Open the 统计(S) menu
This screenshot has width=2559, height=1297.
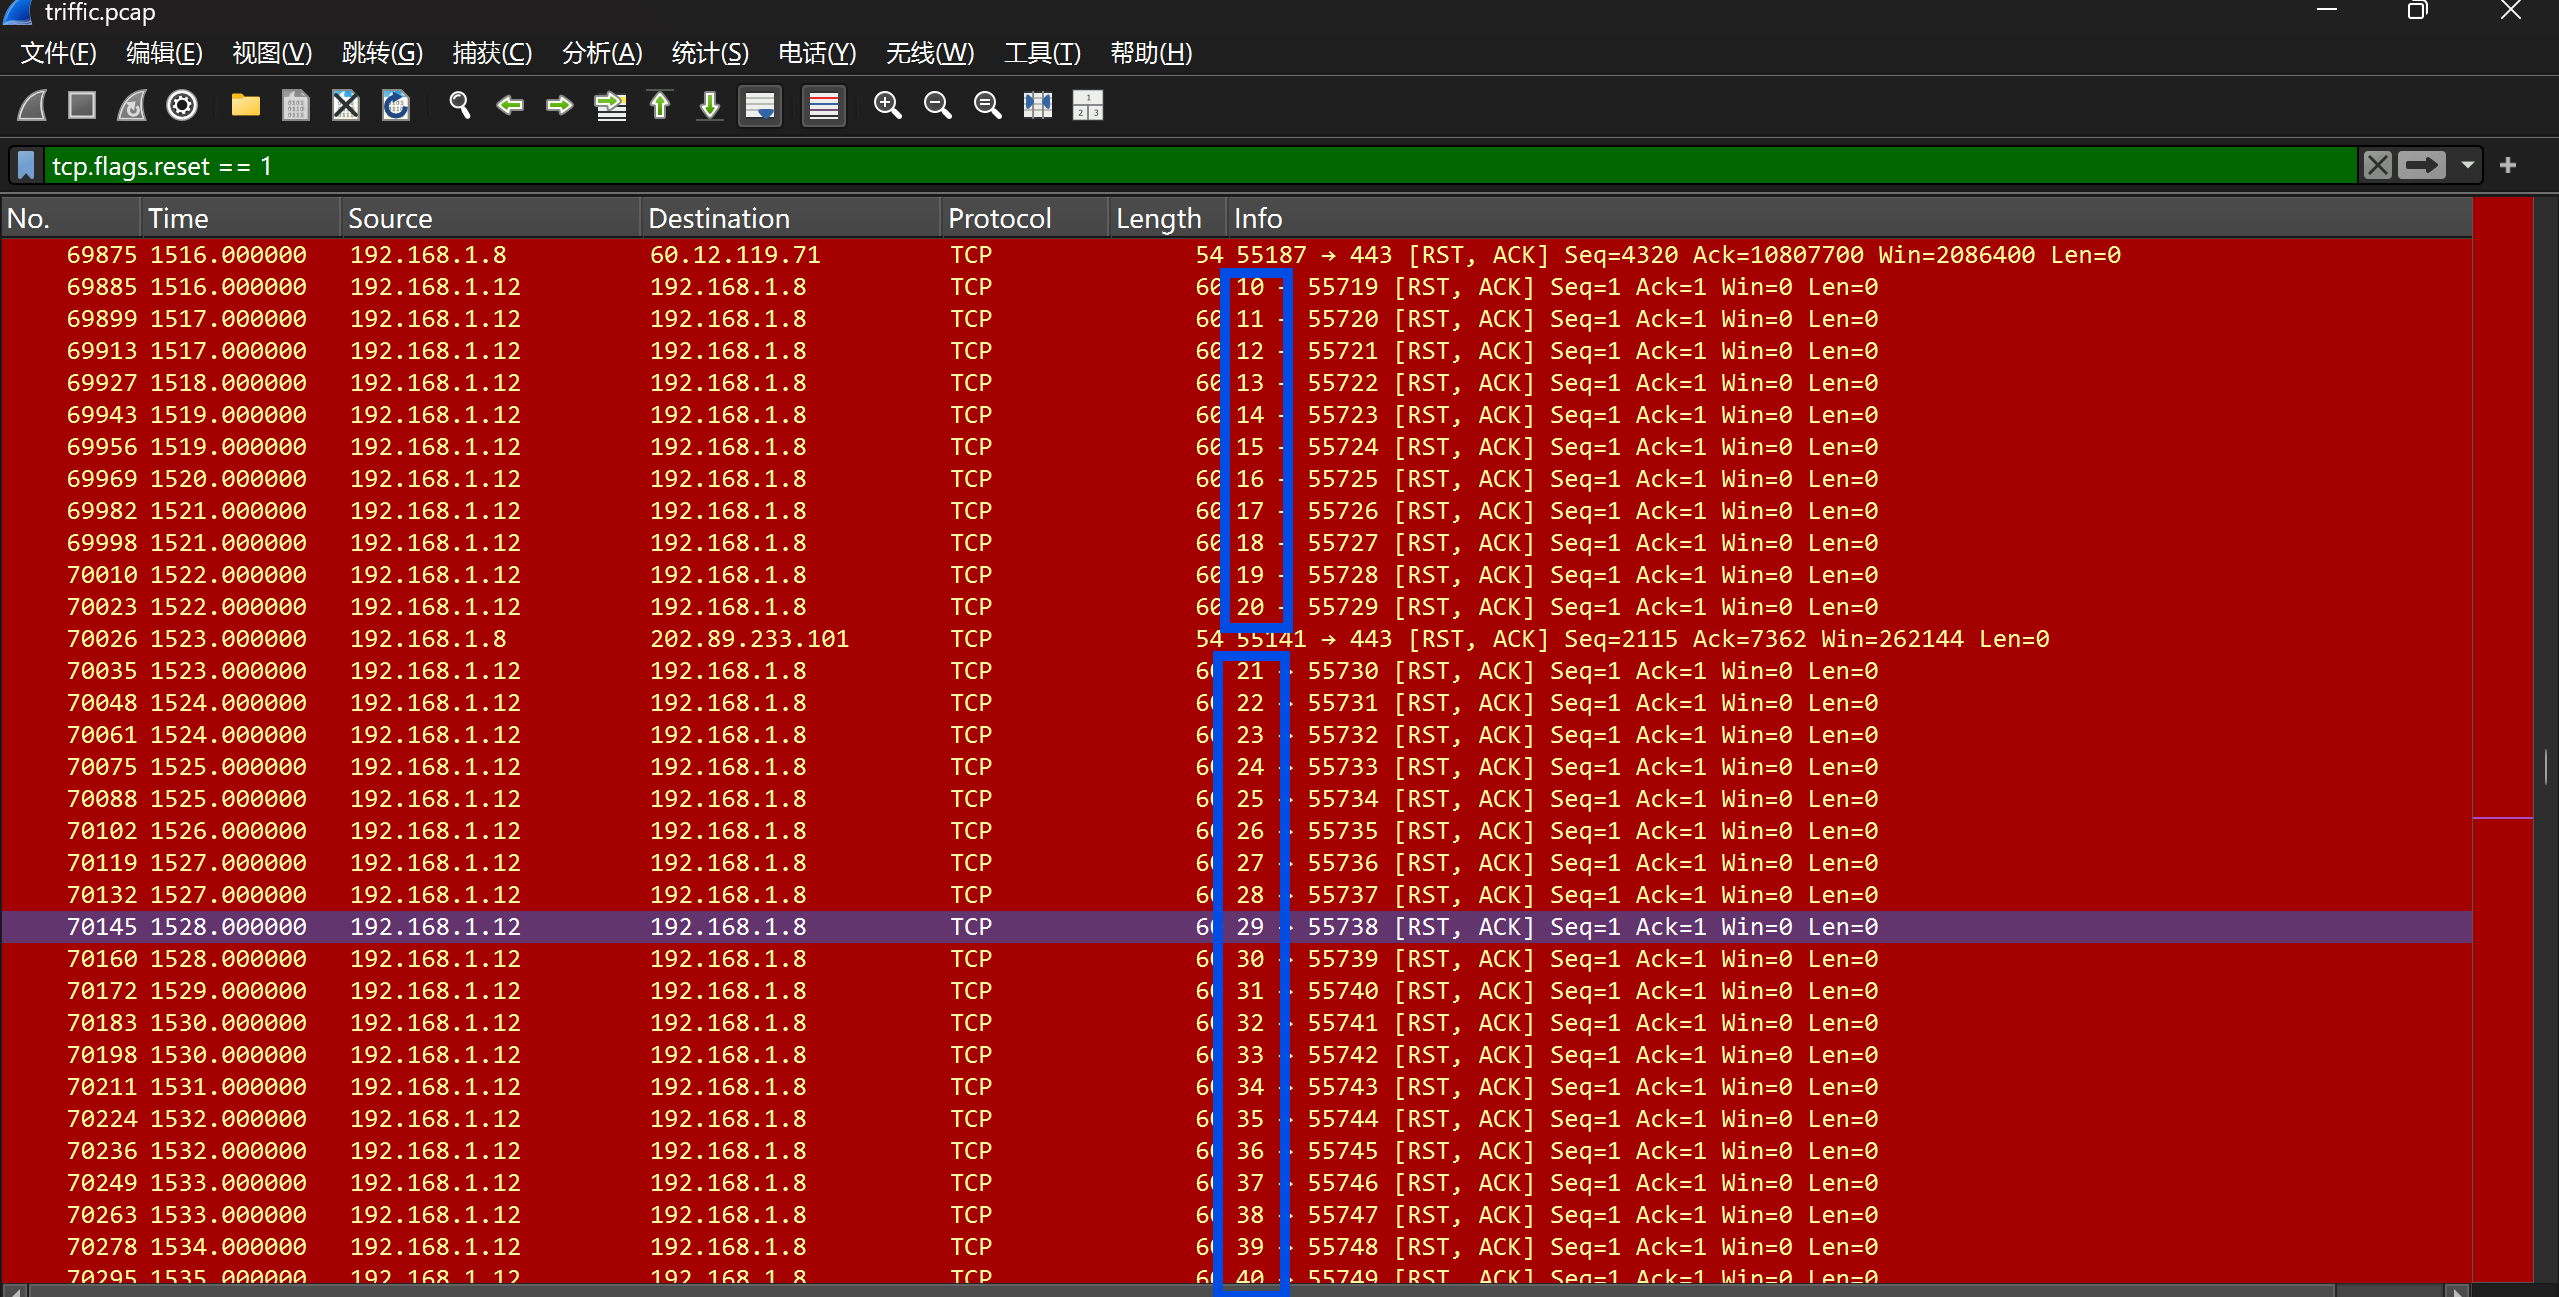point(711,53)
